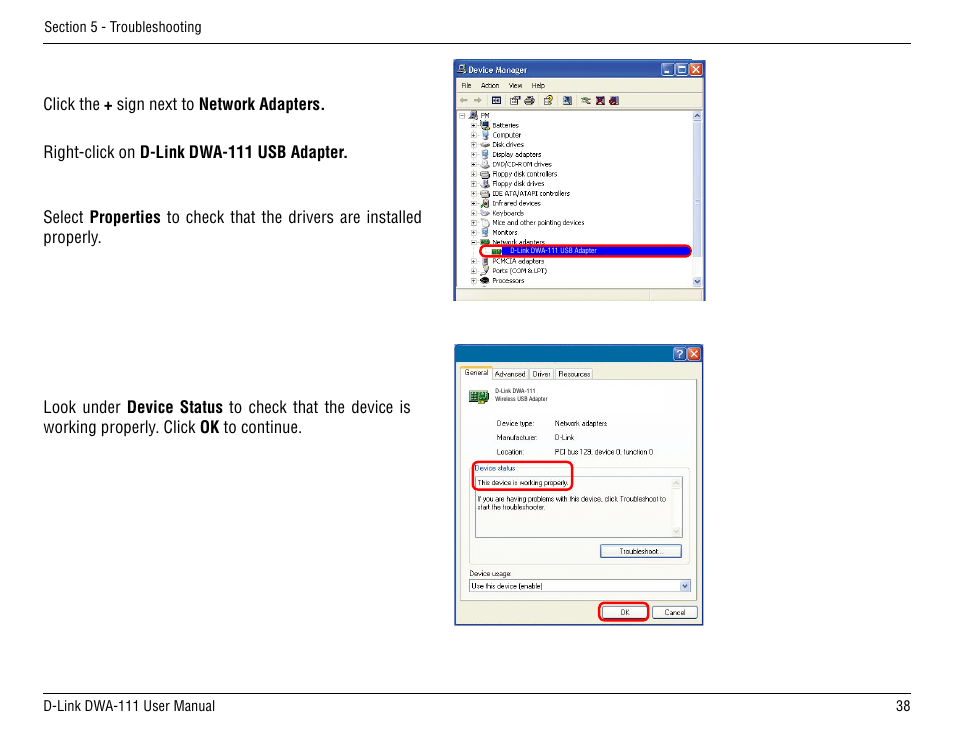Click the 'D-Link' manufacturer value
The image size is (954, 738).
(x=564, y=437)
